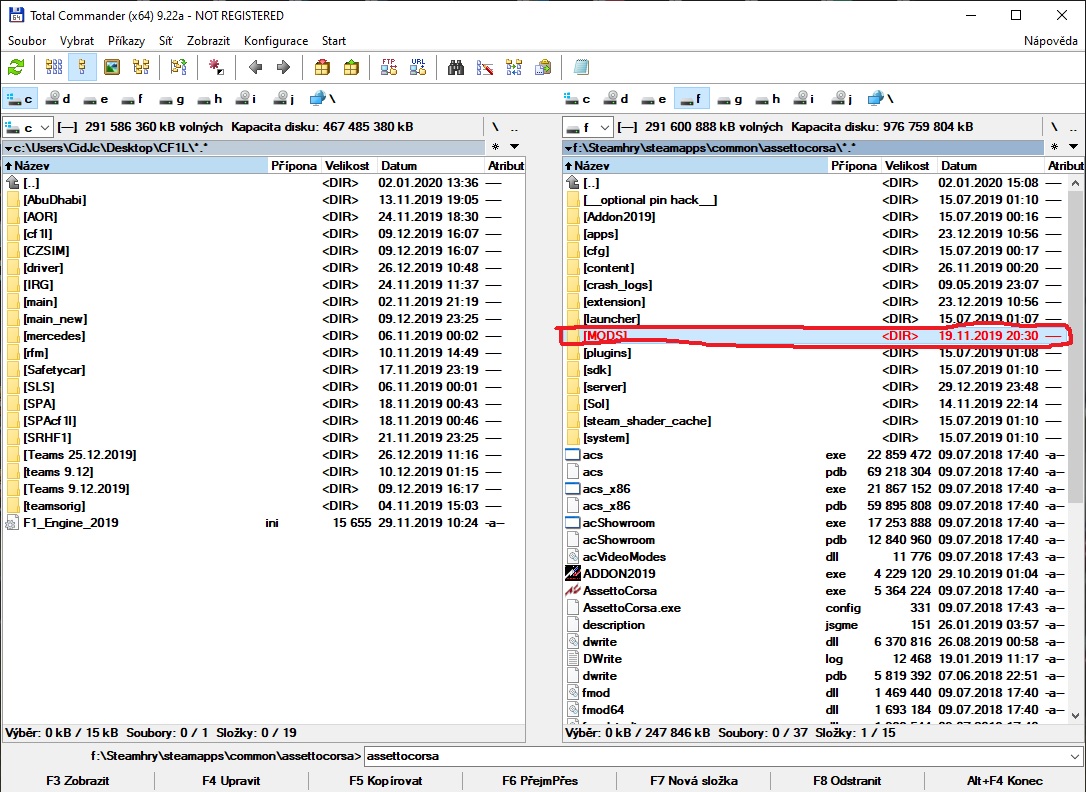Screen dimensions: 1086x792
Task: Select drive j button in right panel
Action: click(x=842, y=99)
